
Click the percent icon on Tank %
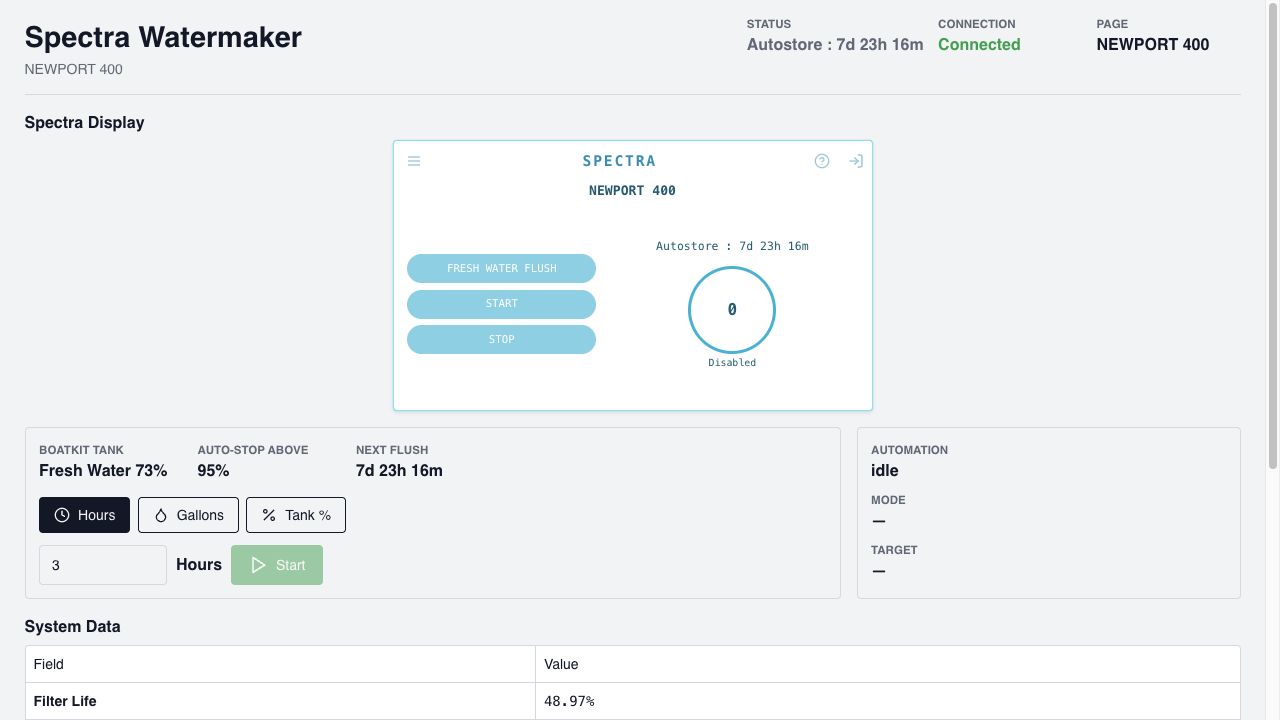click(x=269, y=515)
